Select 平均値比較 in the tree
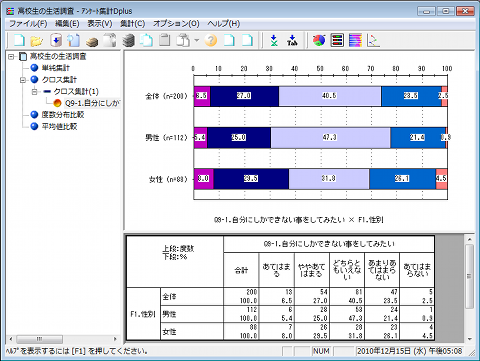Viewport: 480px width, 361px height. coord(59,126)
